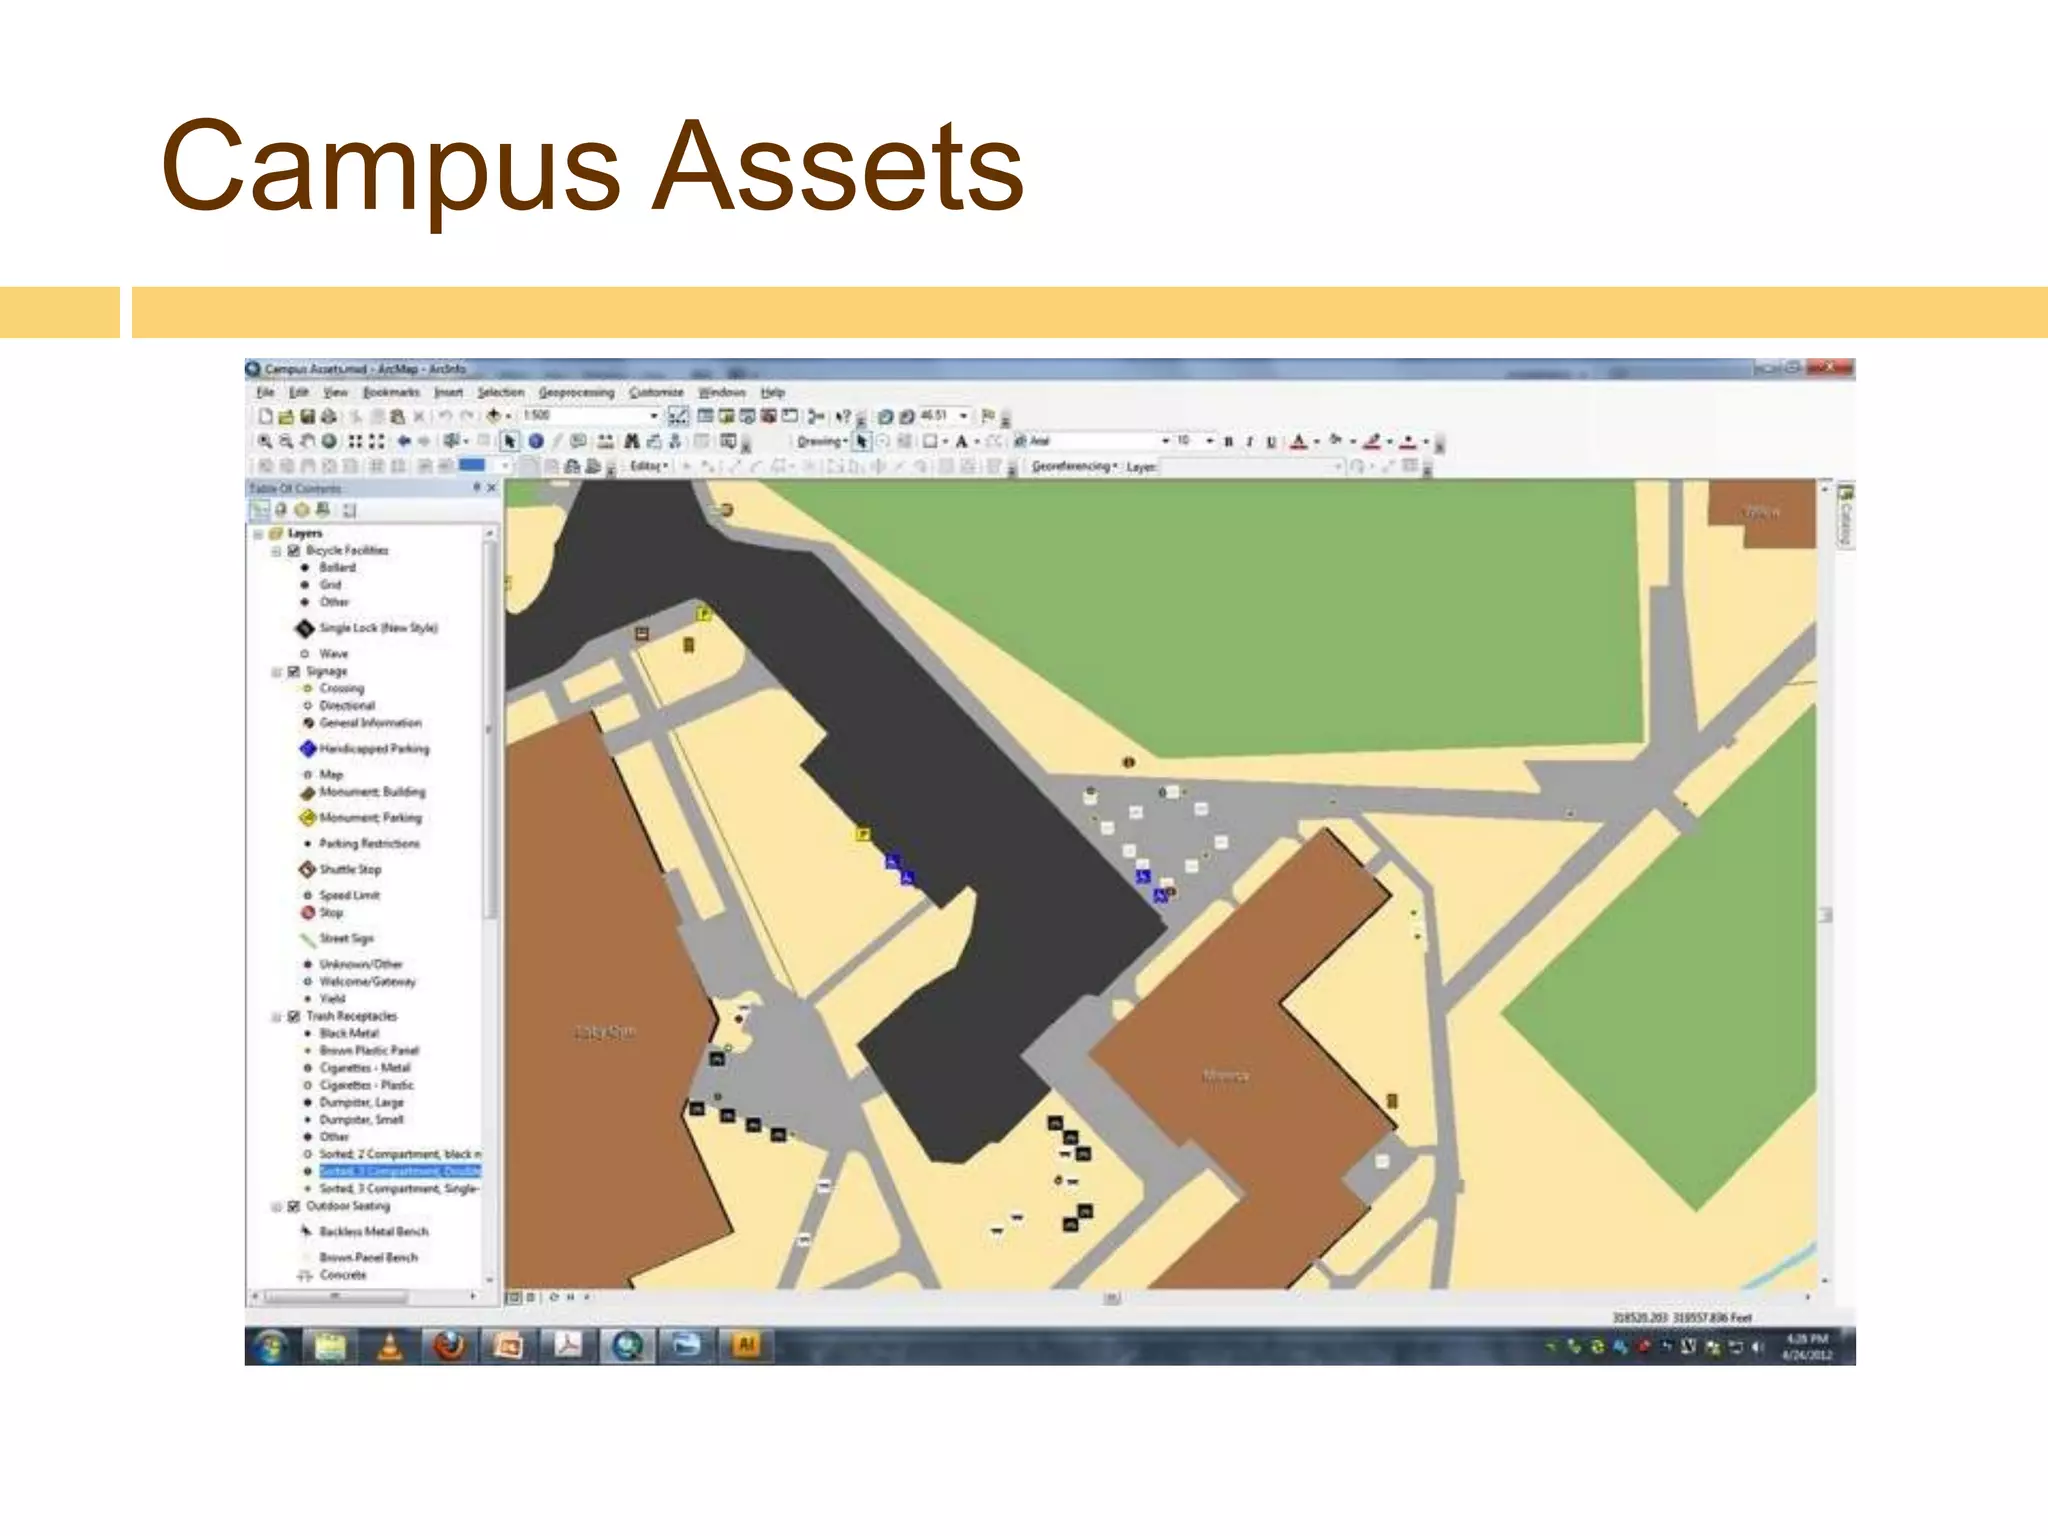Select the Pan hand tool
2048x1536 pixels.
(306, 441)
